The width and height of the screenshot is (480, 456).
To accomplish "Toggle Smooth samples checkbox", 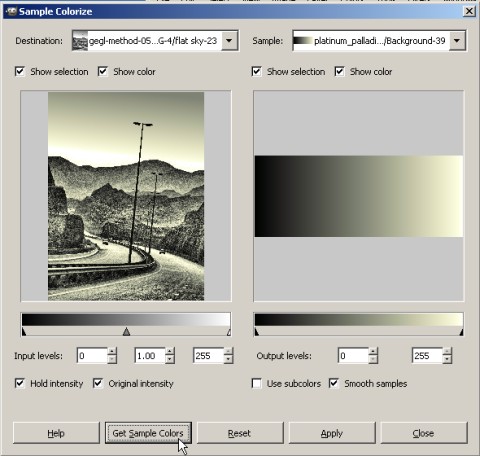I will pos(334,383).
